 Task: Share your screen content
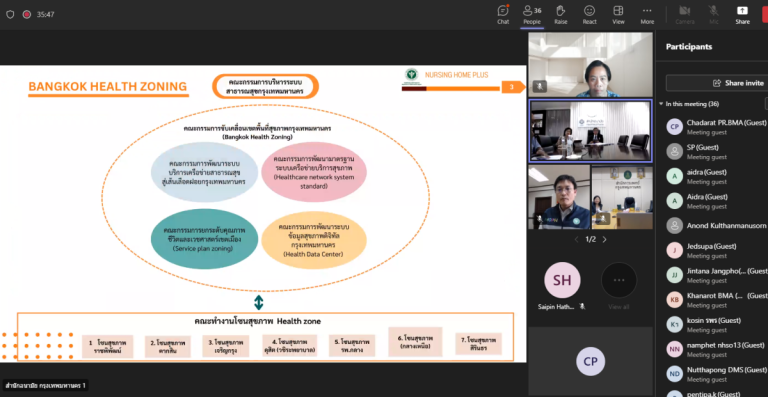(742, 15)
